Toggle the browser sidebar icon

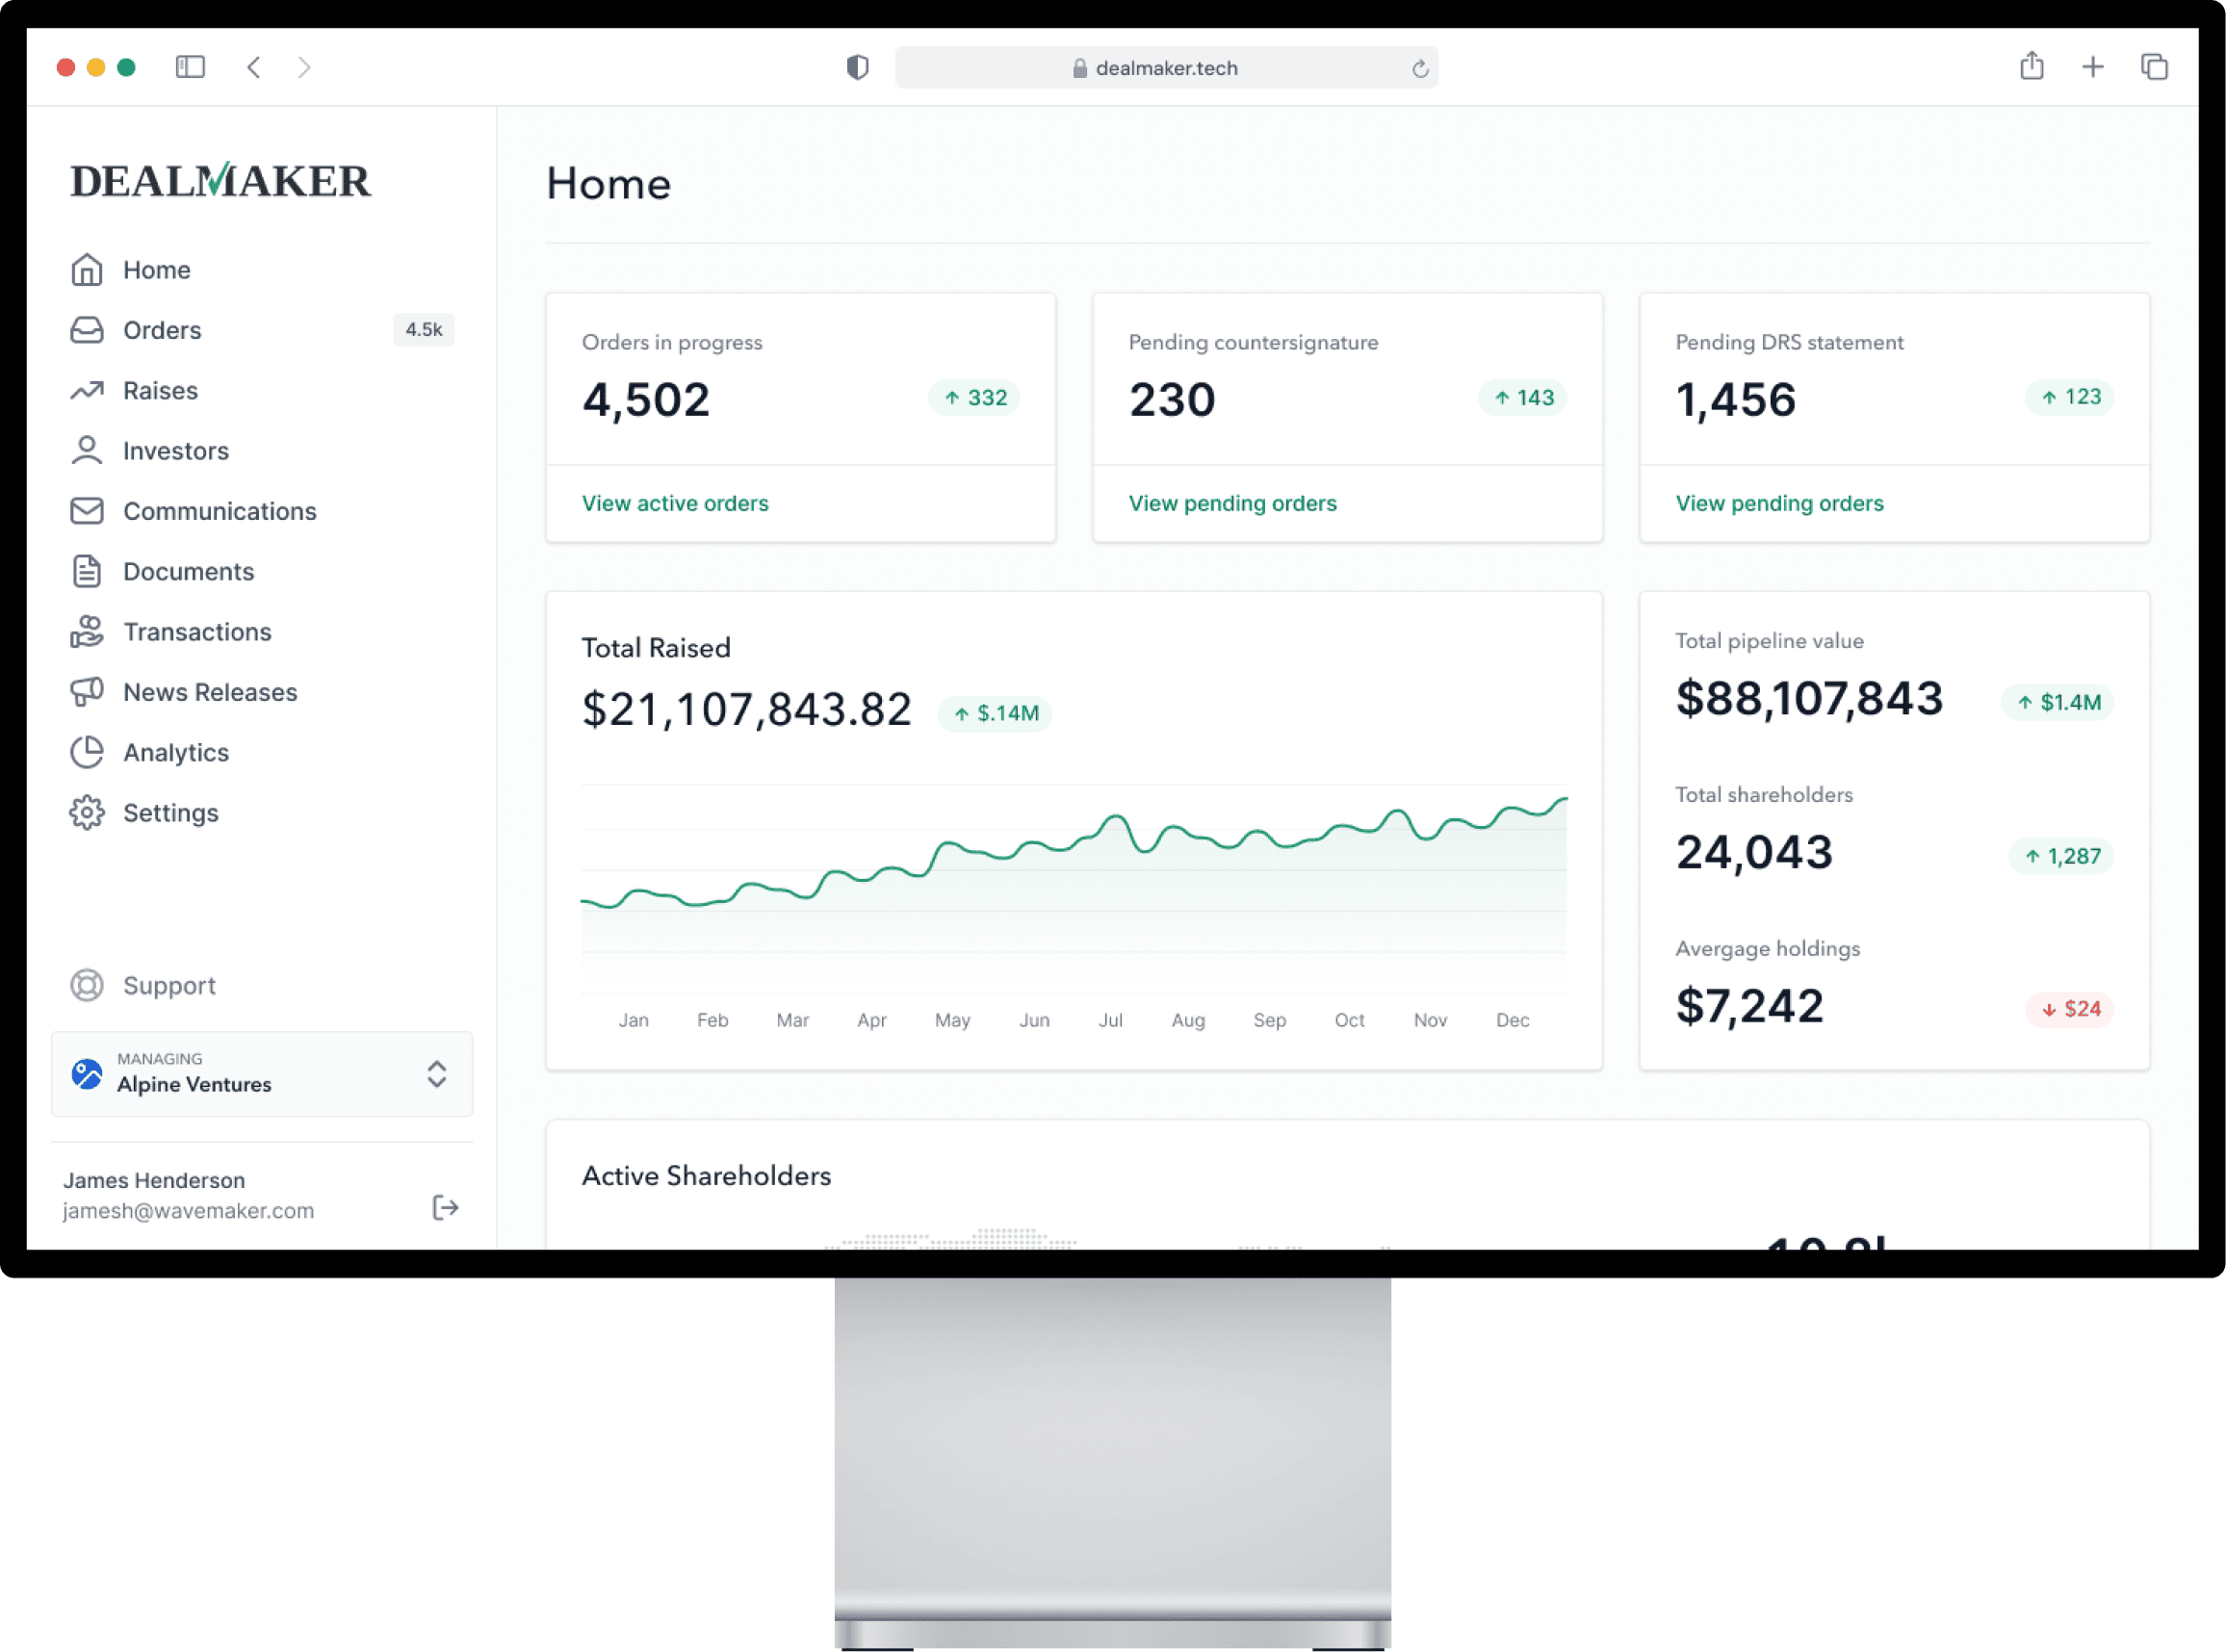(x=190, y=67)
